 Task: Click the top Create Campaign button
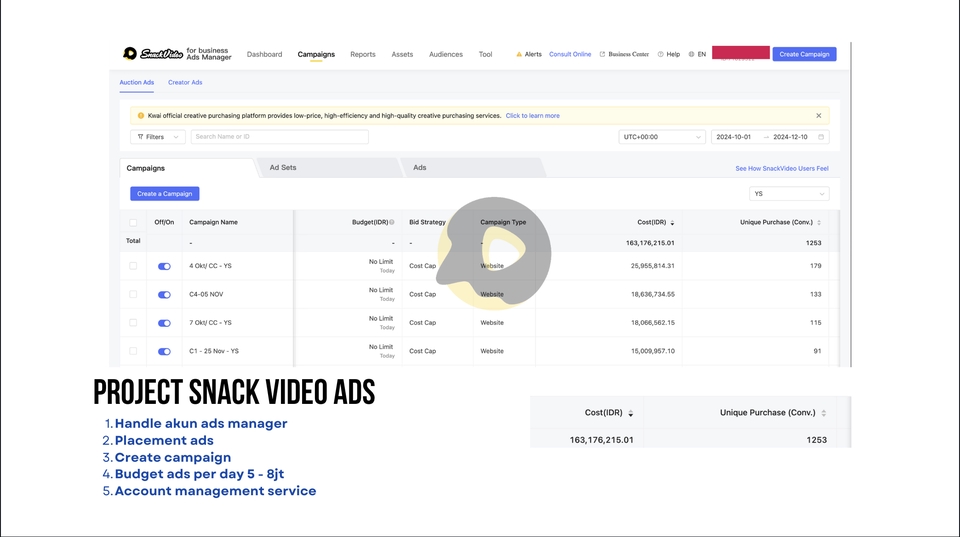[x=804, y=54]
